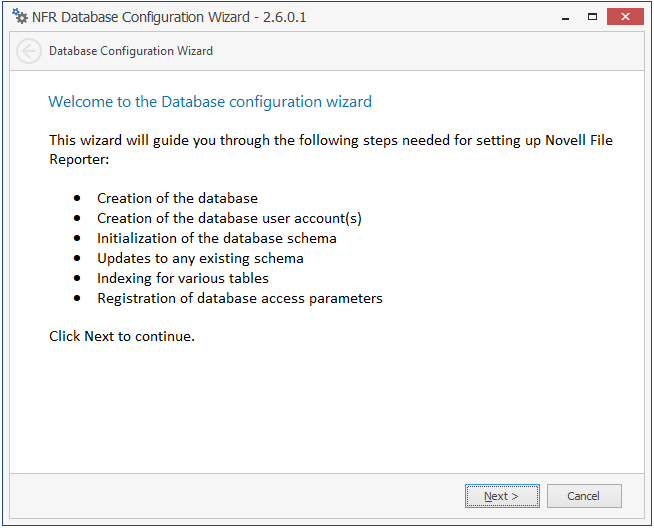Click 'Initialization of the database schema' text
The height and width of the screenshot is (528, 654).
[x=216, y=238]
